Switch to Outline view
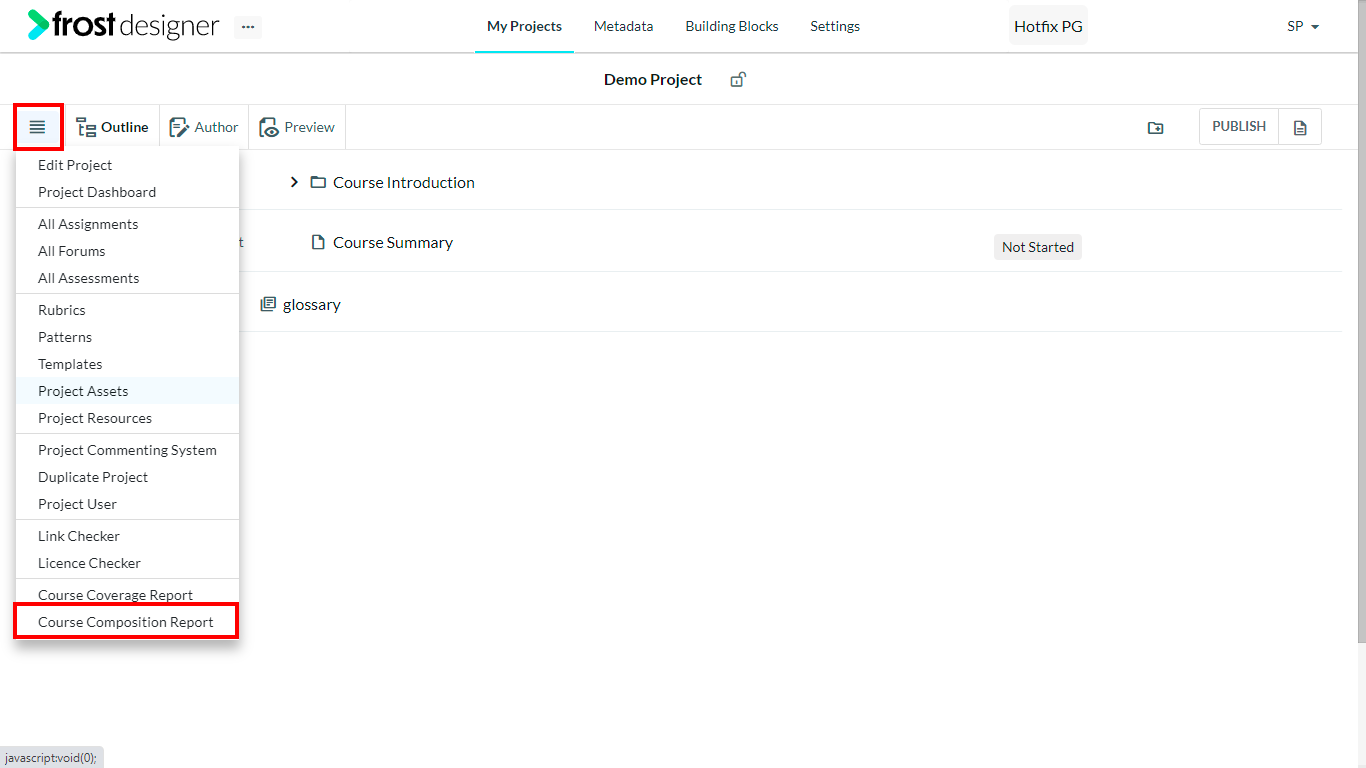 (x=112, y=127)
